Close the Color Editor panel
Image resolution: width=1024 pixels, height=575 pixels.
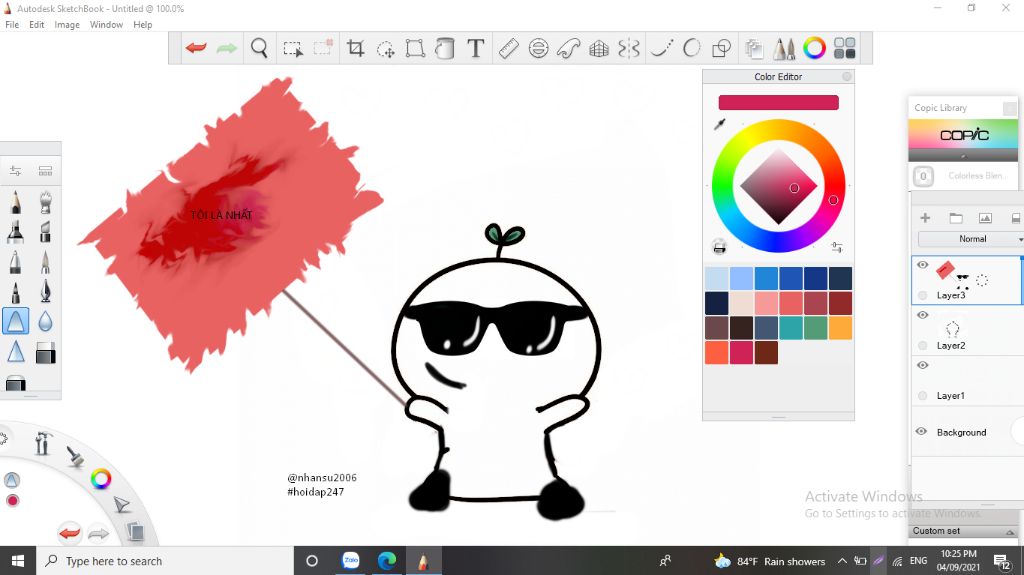coord(847,76)
